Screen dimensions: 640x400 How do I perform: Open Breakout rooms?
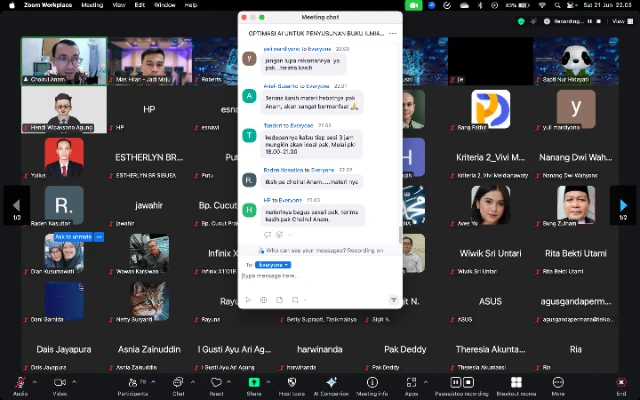click(x=516, y=383)
